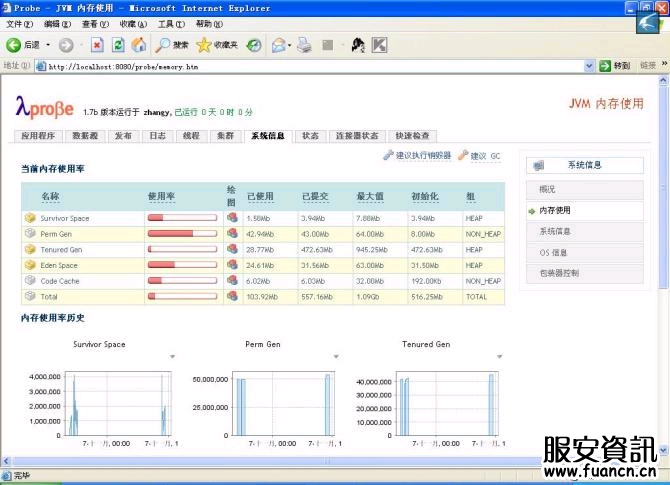Click the Survivor Space pool icon
The image size is (670, 485).
30,218
